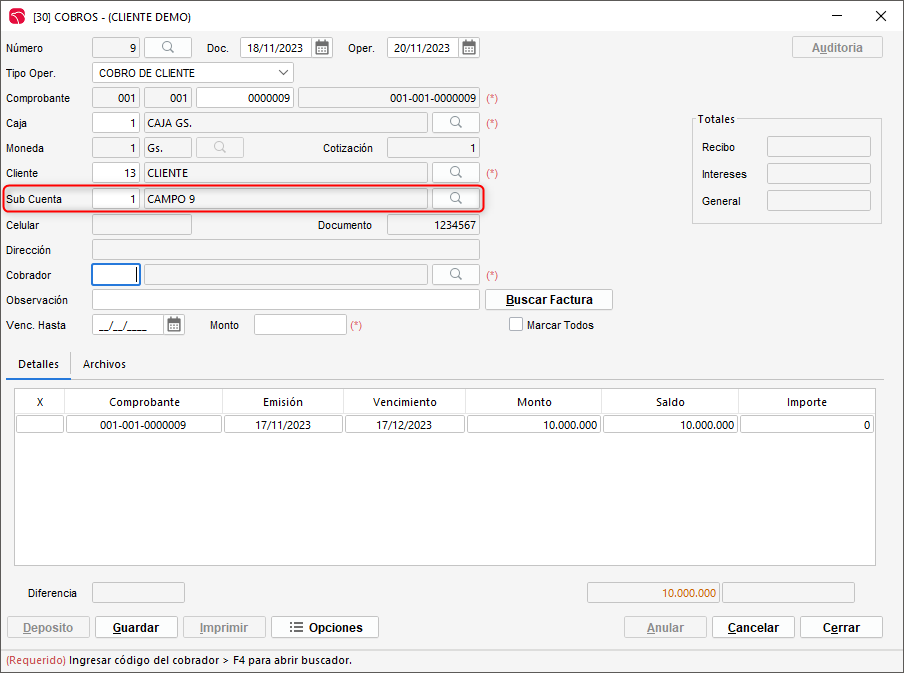This screenshot has width=904, height=673.
Task: Open the Doc. date calendar picker
Action: tap(322, 48)
